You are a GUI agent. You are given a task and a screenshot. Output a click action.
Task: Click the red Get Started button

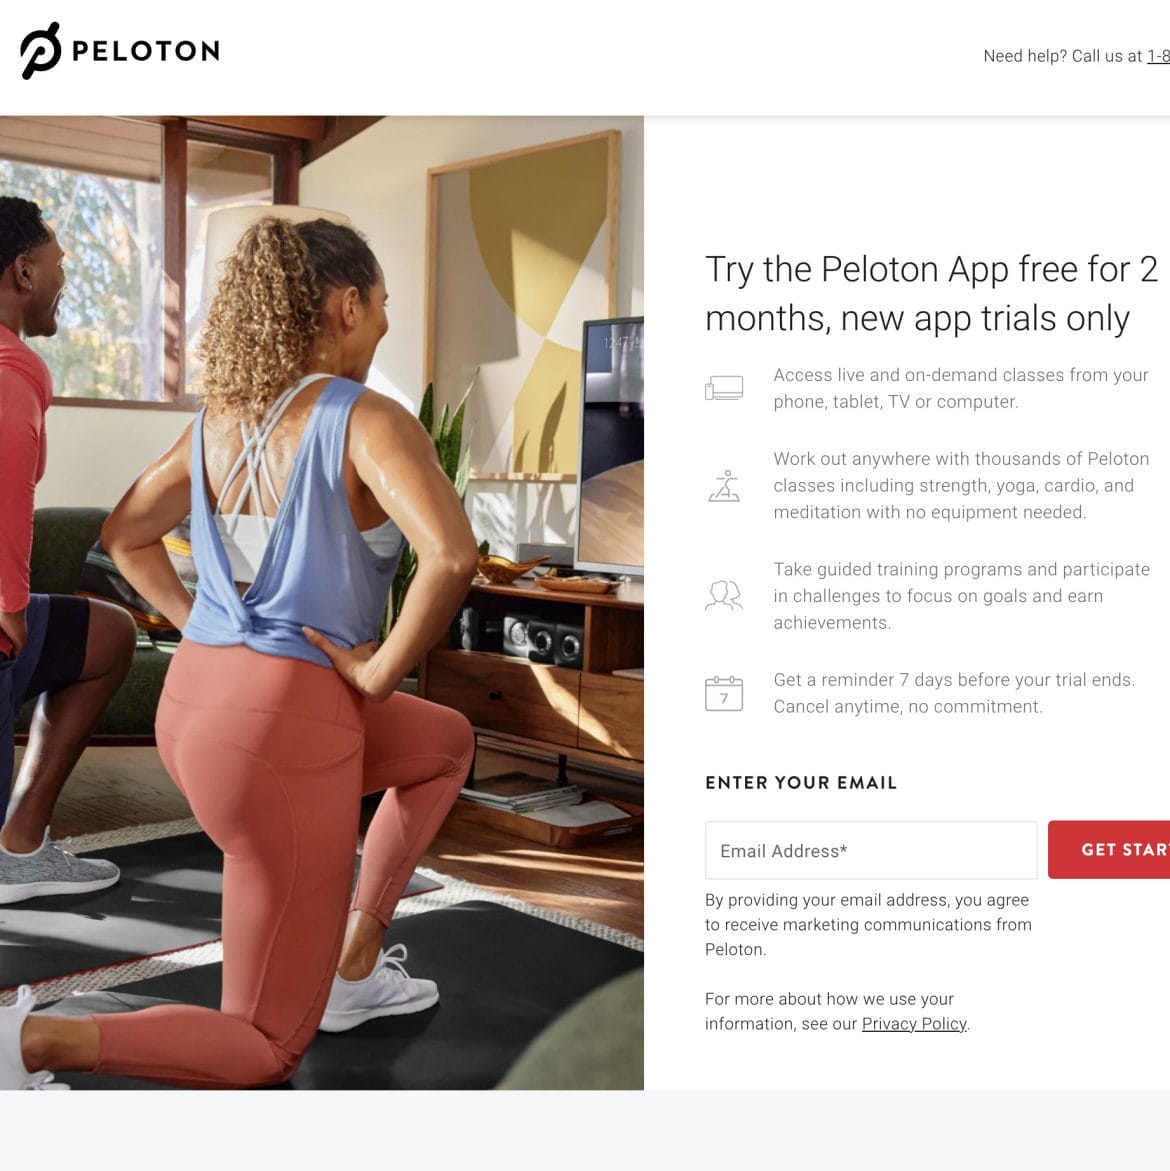(1109, 850)
